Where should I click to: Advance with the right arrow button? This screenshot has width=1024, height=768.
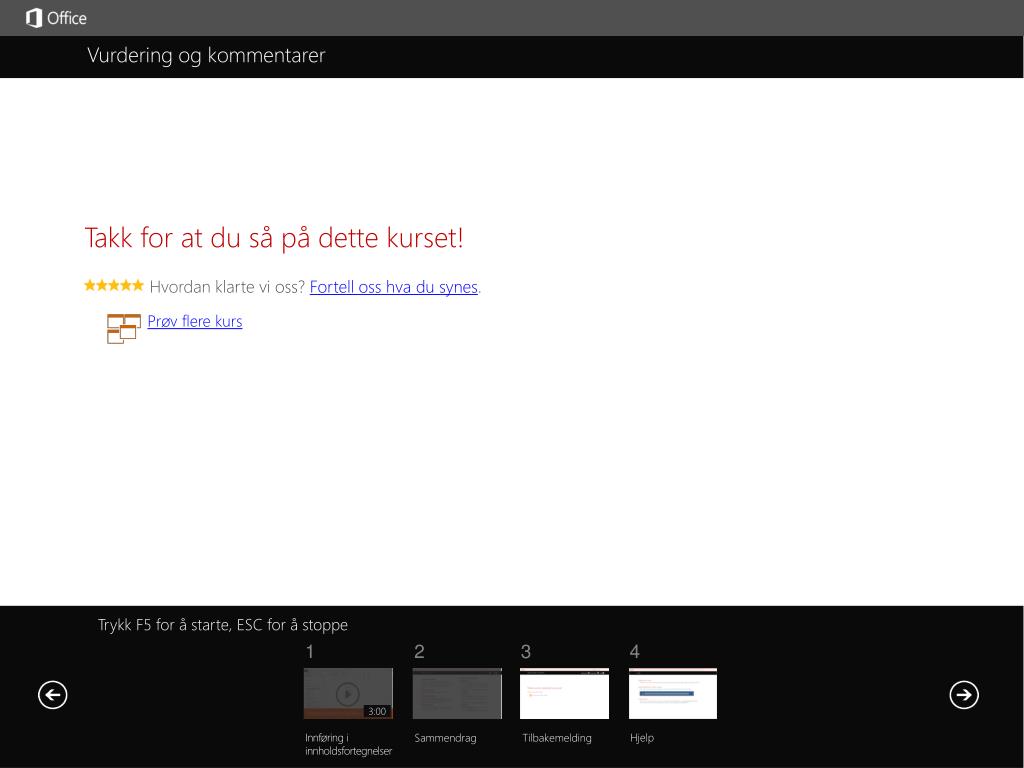[964, 694]
